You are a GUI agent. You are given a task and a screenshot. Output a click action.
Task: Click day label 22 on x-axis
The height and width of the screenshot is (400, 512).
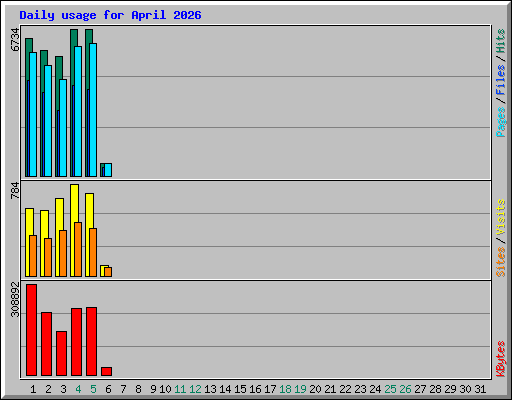[345, 389]
